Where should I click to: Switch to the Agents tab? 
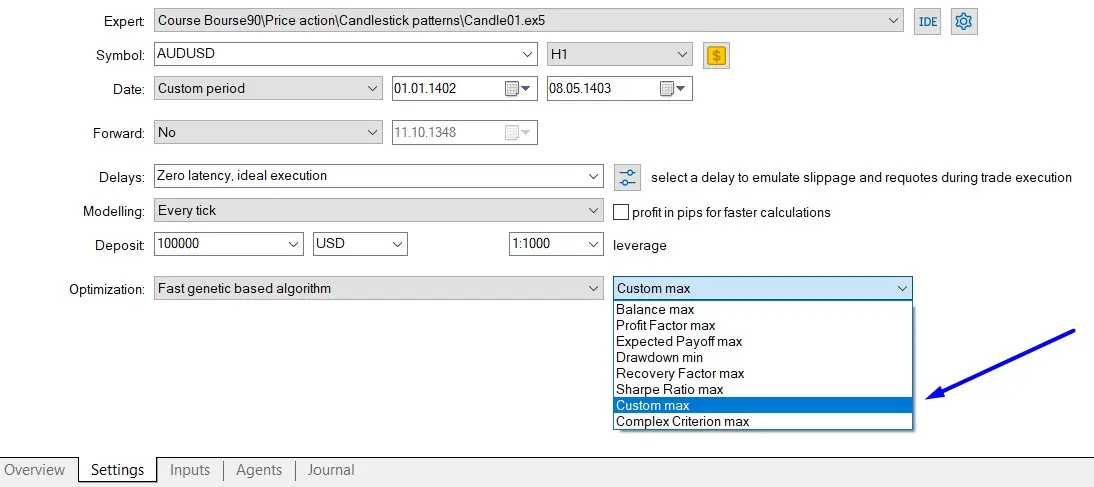tap(259, 470)
